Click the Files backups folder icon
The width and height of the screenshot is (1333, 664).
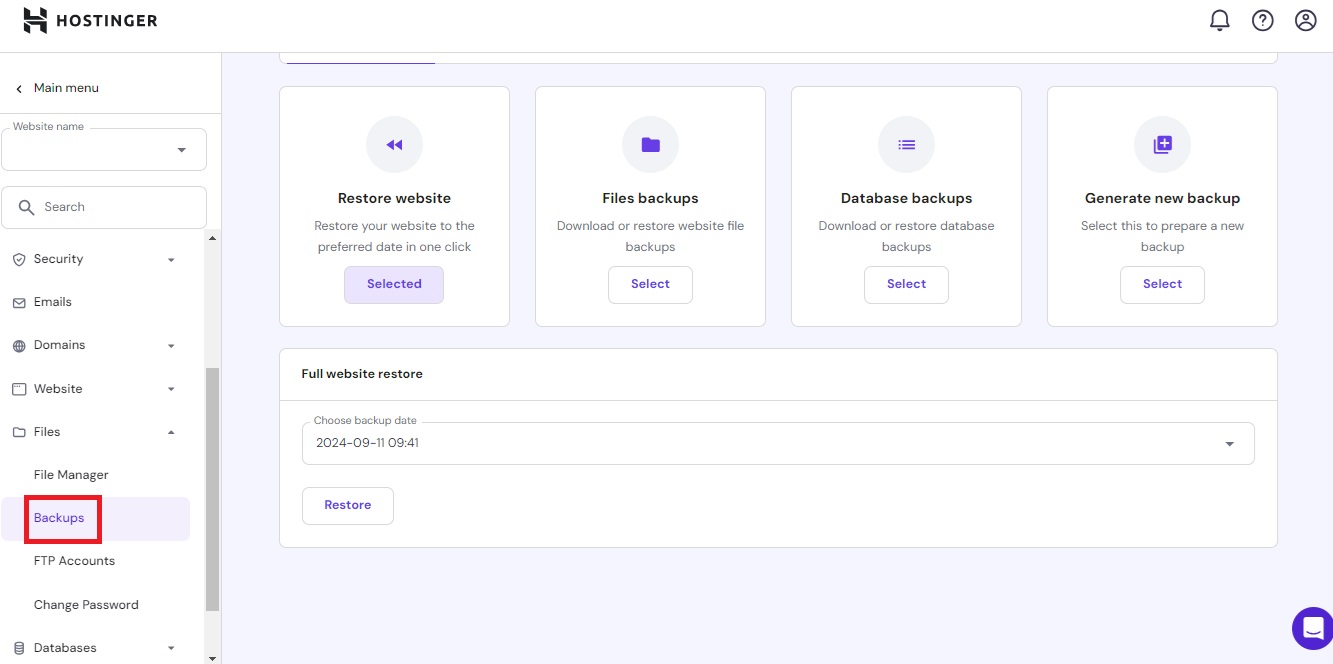click(x=650, y=145)
